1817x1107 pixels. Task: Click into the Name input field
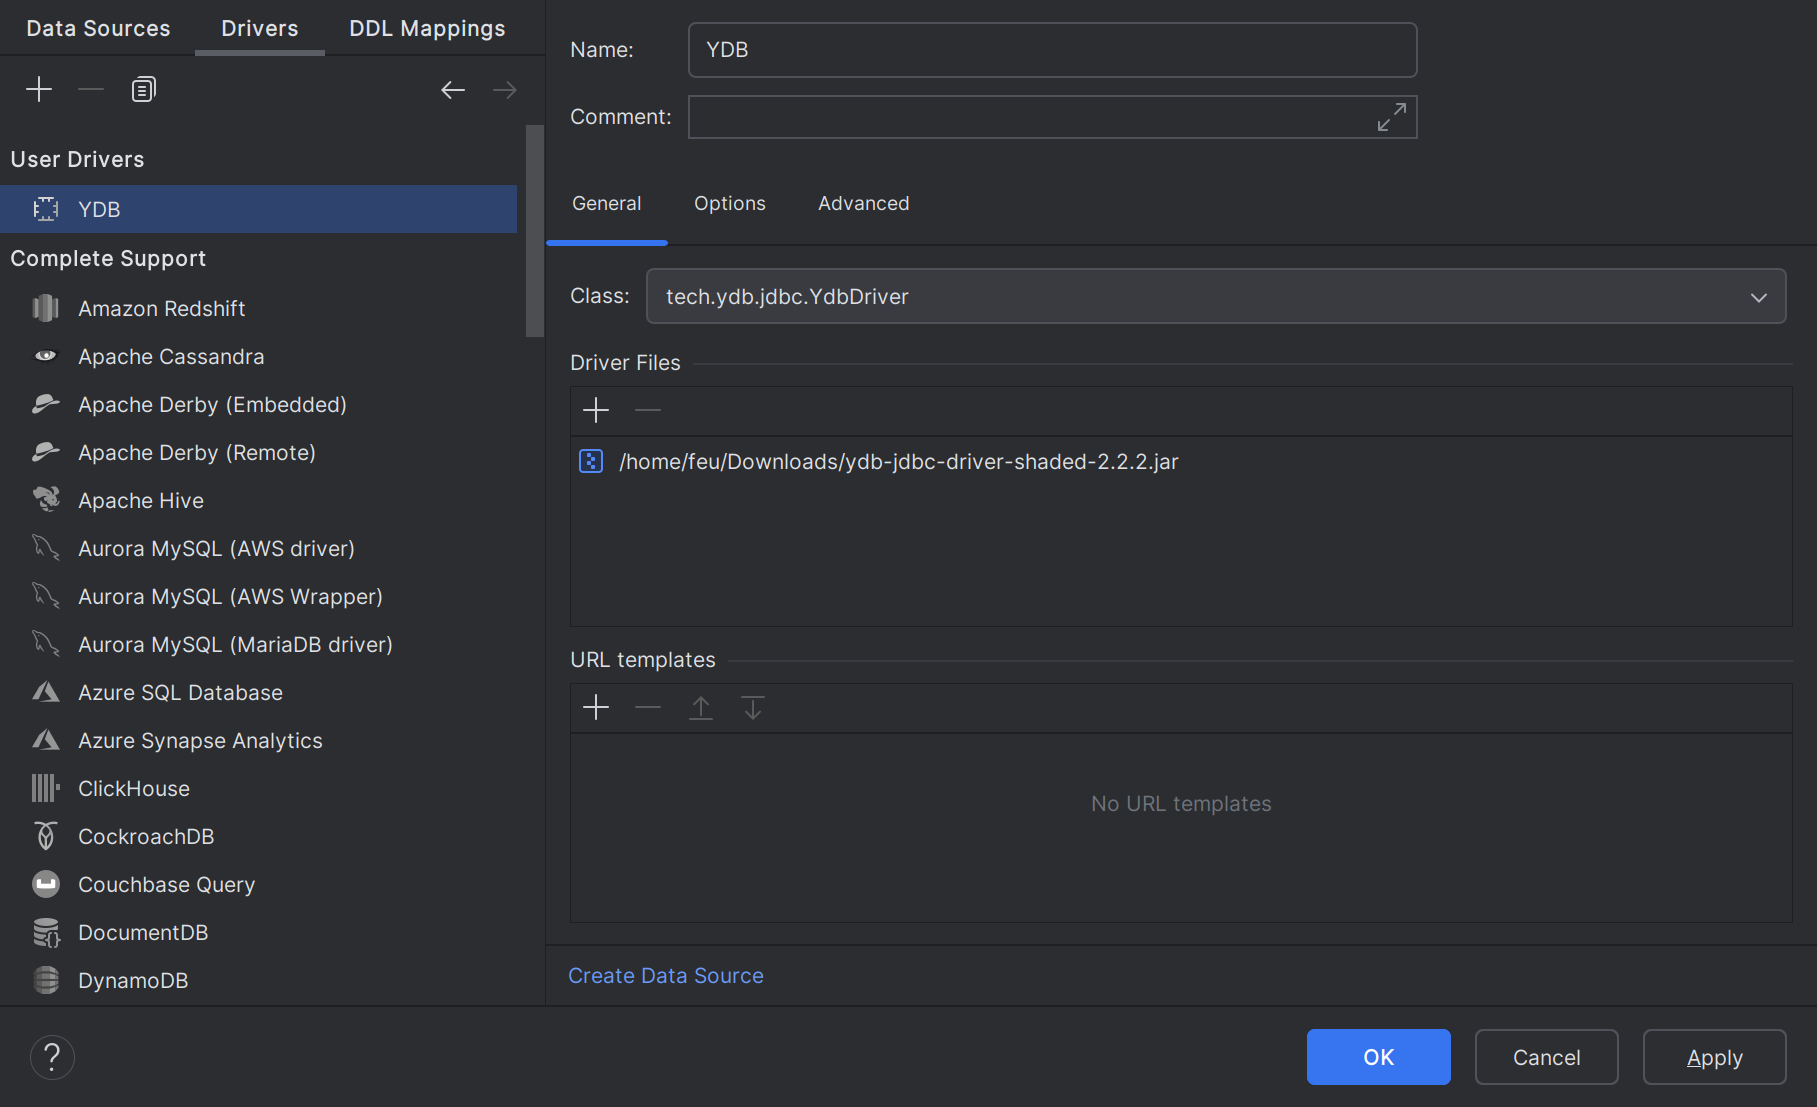tap(1051, 50)
